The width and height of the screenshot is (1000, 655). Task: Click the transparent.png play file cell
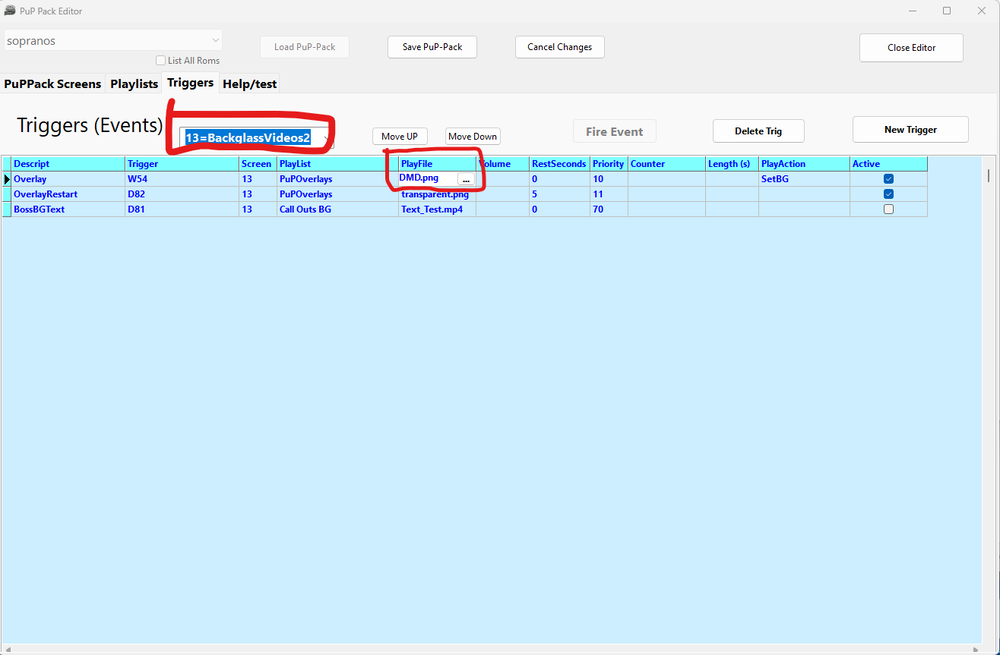pos(437,194)
